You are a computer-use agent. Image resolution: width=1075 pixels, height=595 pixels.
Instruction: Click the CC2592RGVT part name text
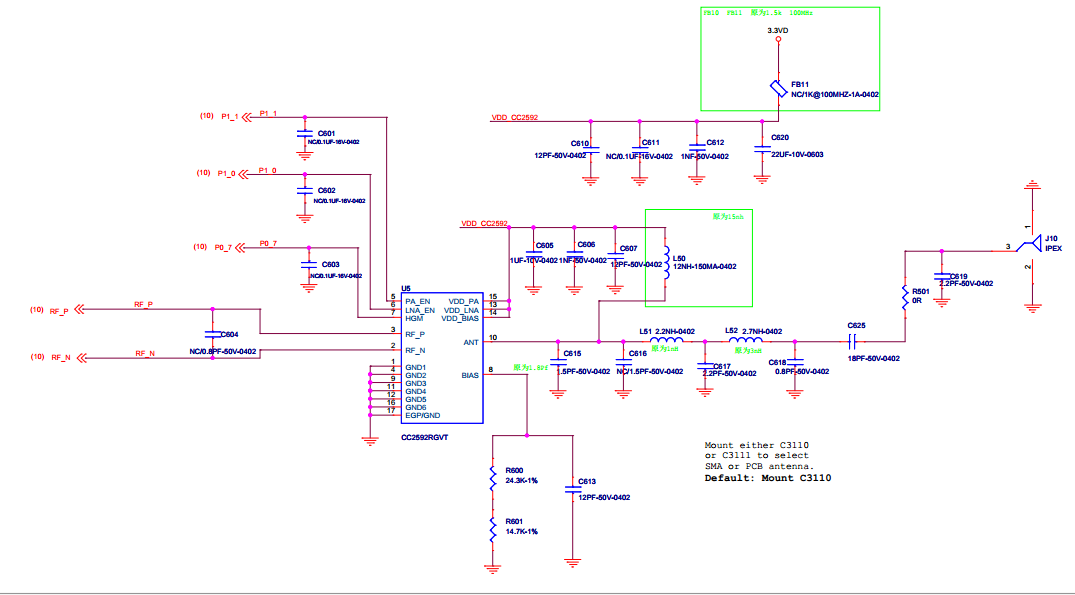(x=424, y=437)
